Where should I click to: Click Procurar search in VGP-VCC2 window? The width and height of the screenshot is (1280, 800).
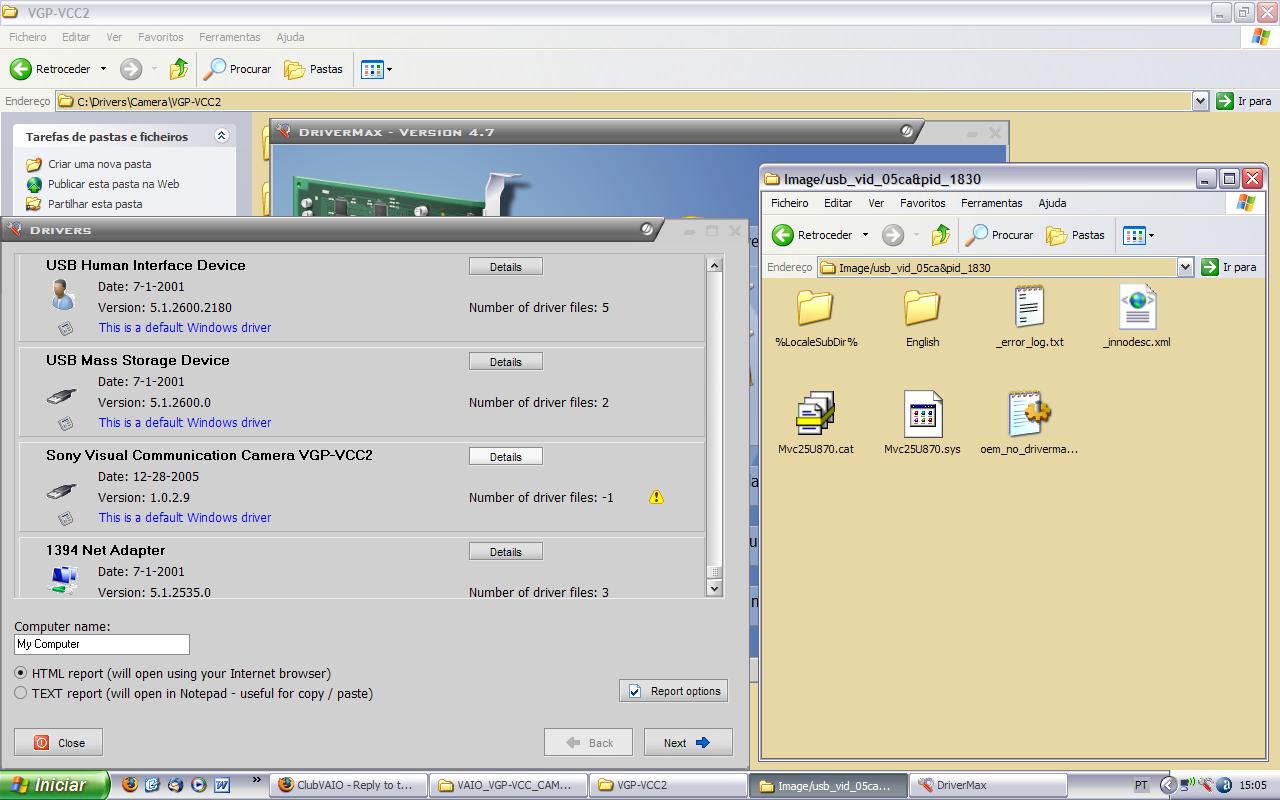[237, 69]
